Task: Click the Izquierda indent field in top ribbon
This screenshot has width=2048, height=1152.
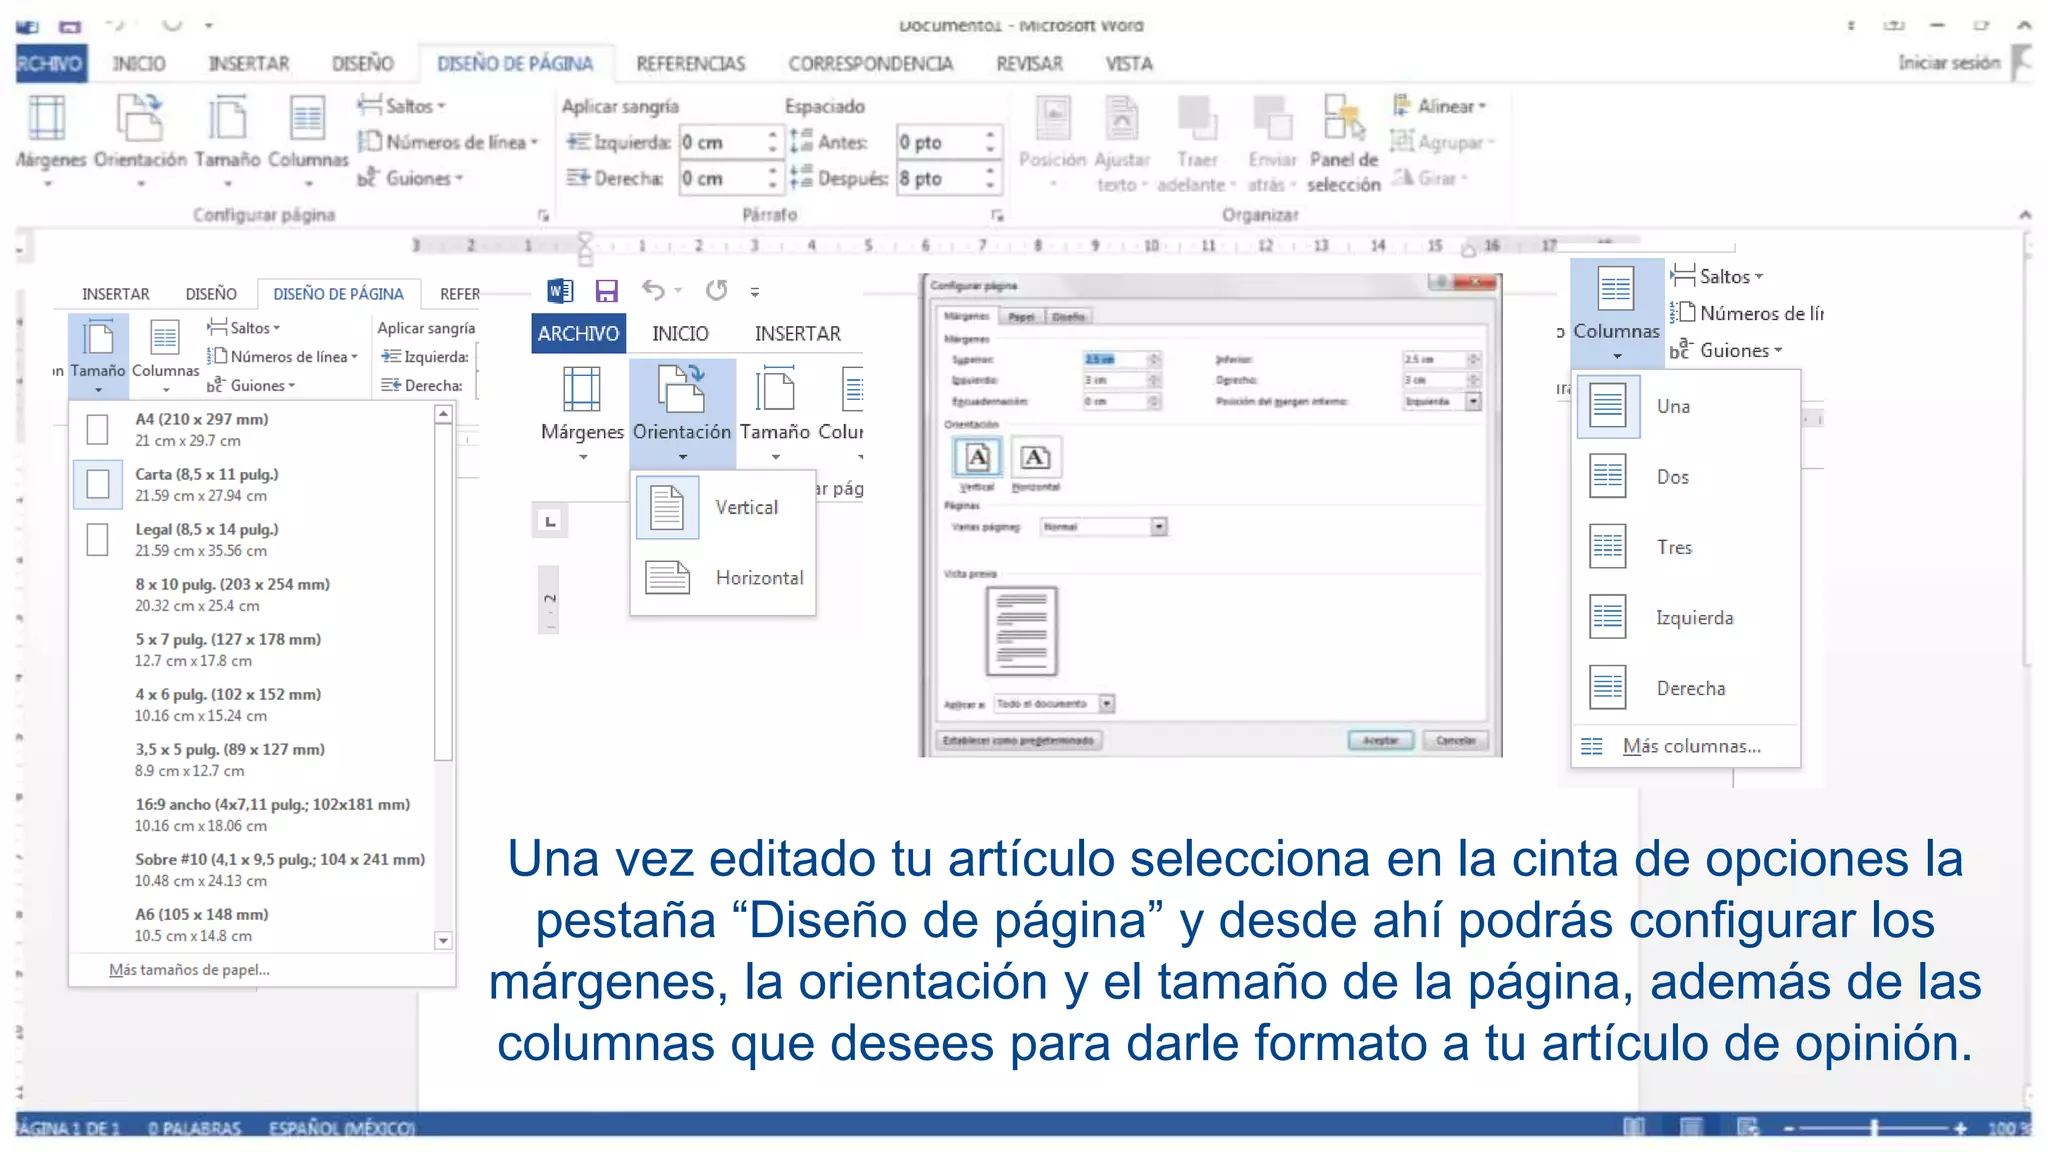Action: 729,142
